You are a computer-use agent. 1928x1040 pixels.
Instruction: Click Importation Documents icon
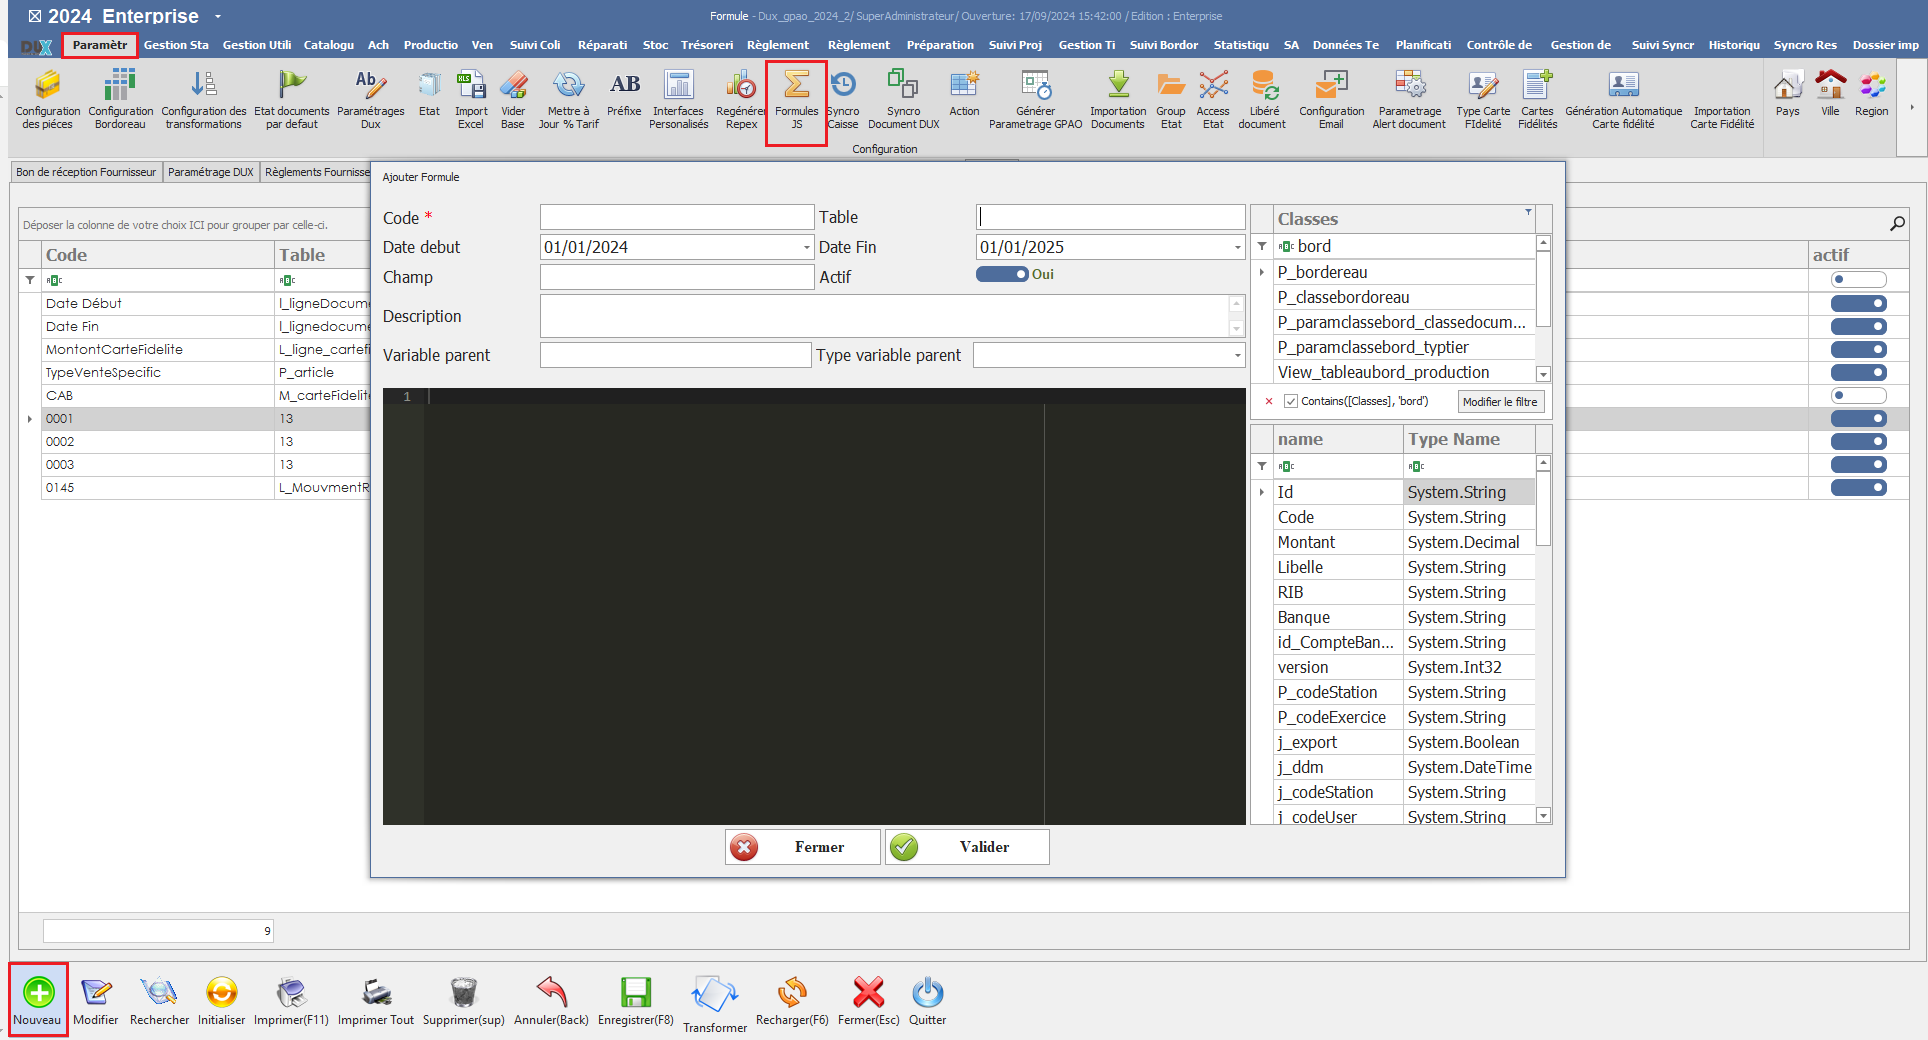pos(1117,100)
